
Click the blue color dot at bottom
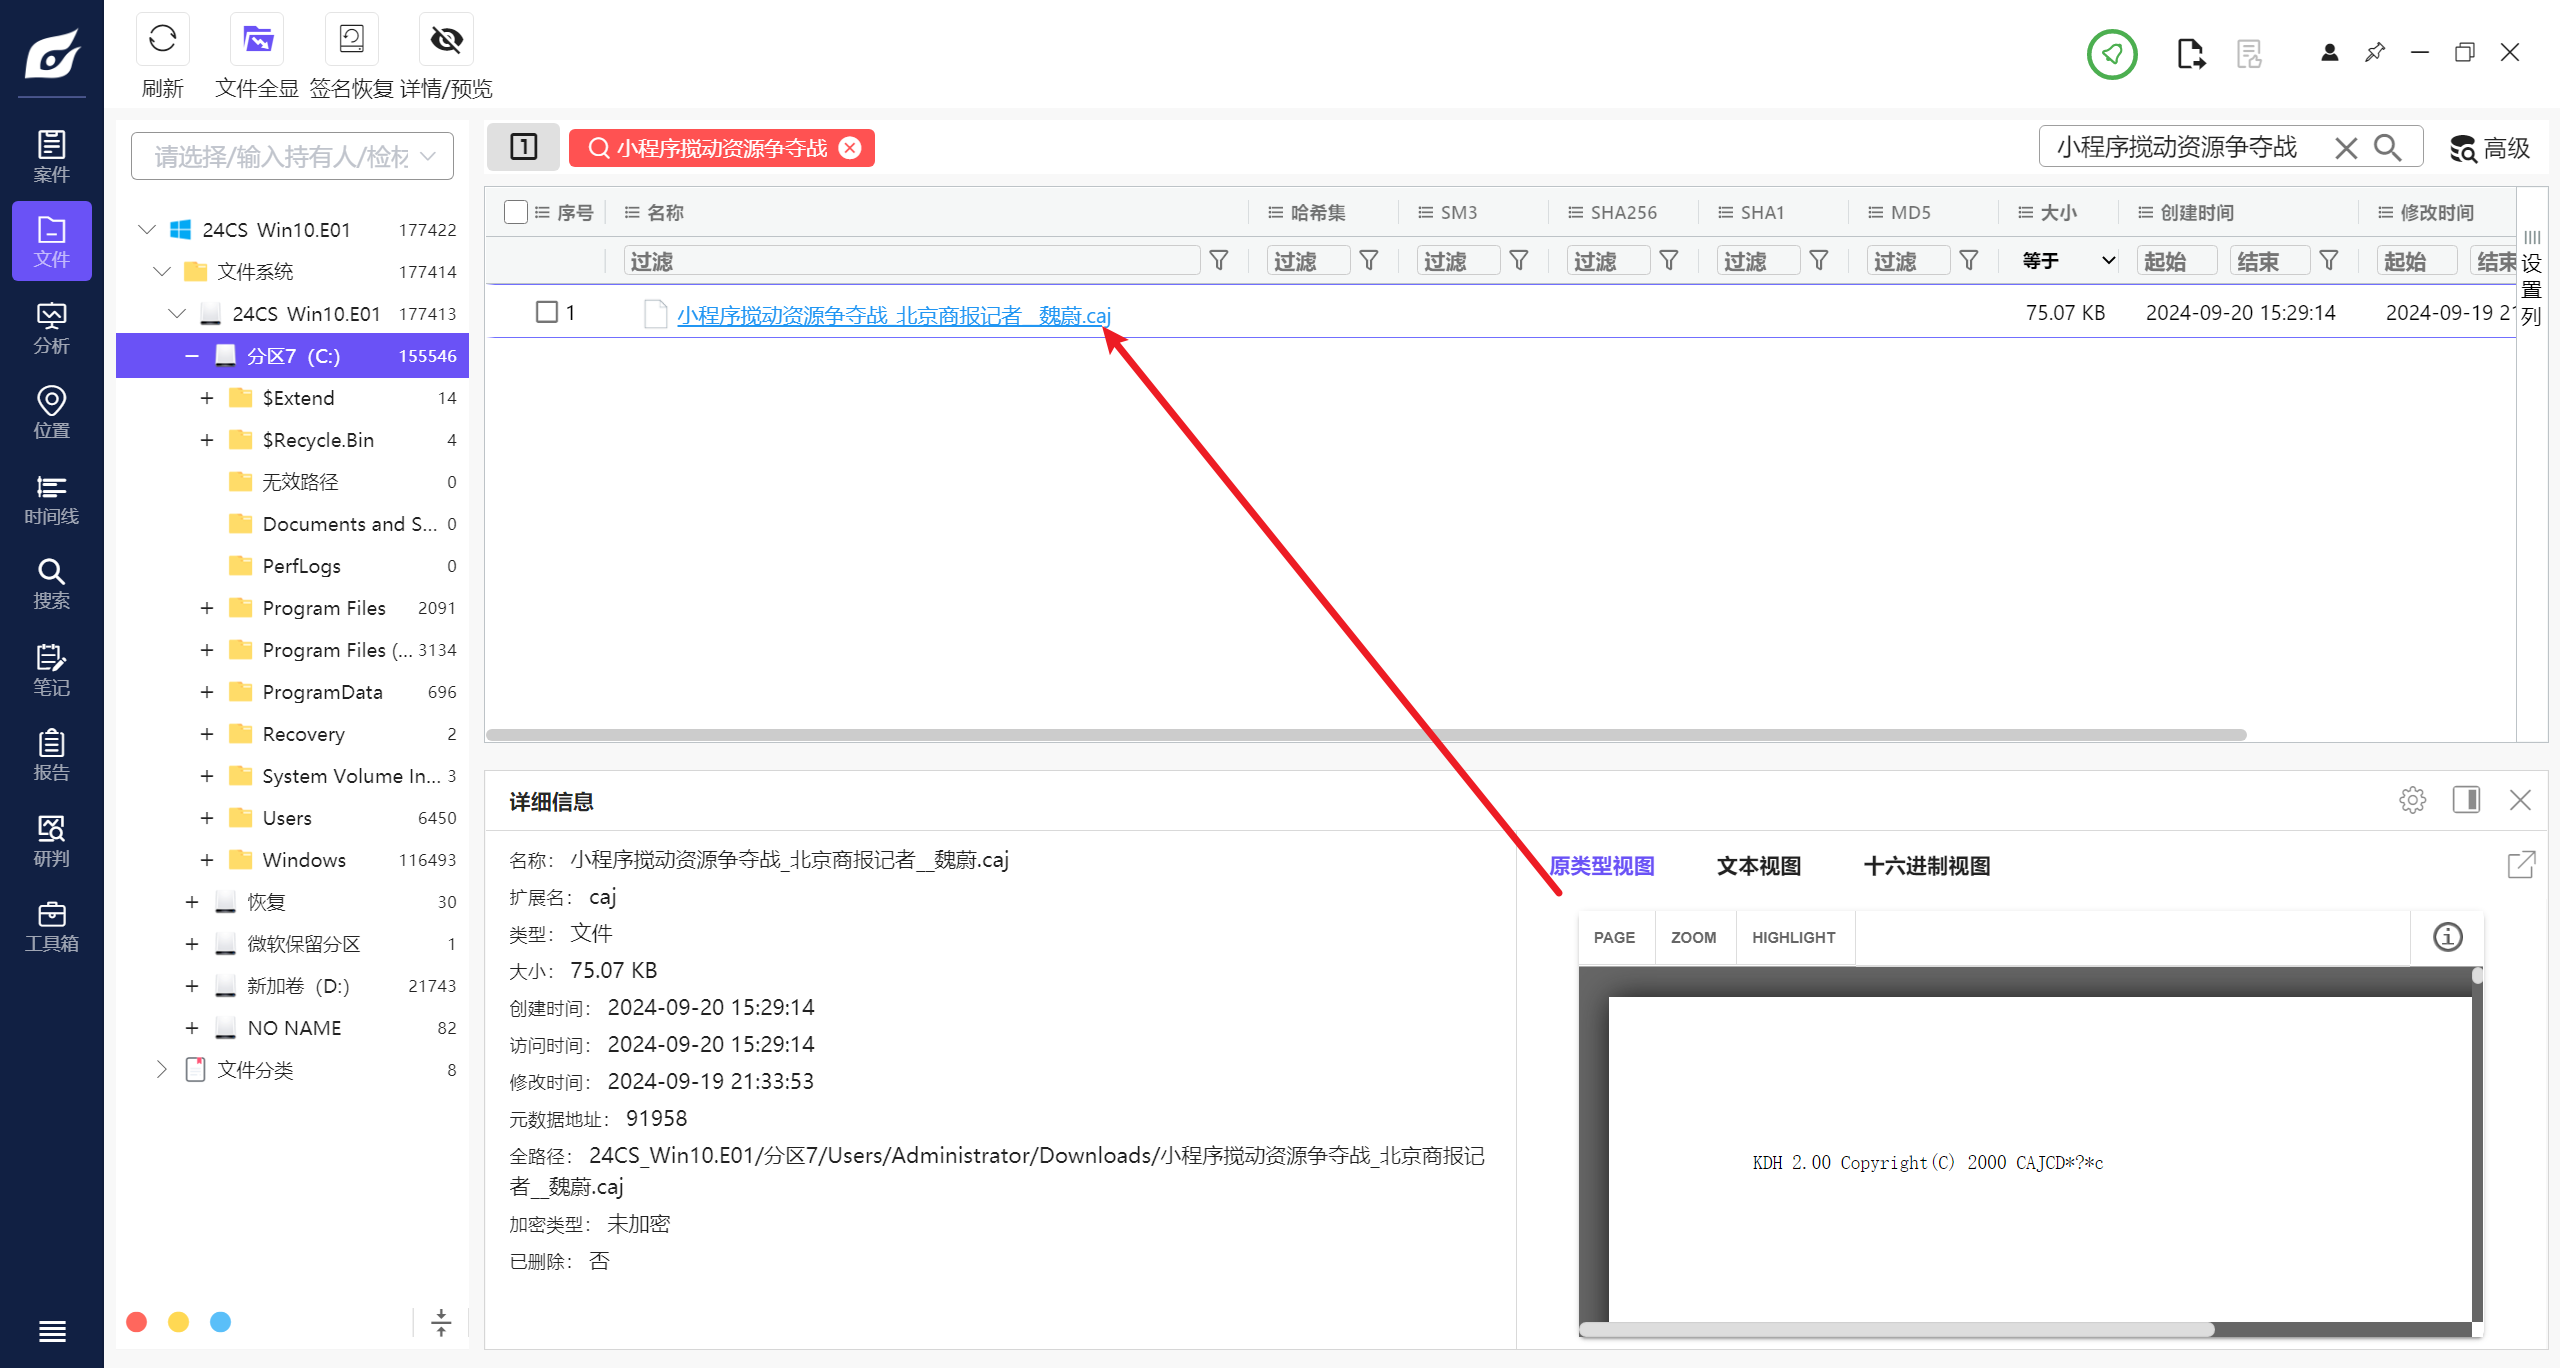click(x=221, y=1322)
